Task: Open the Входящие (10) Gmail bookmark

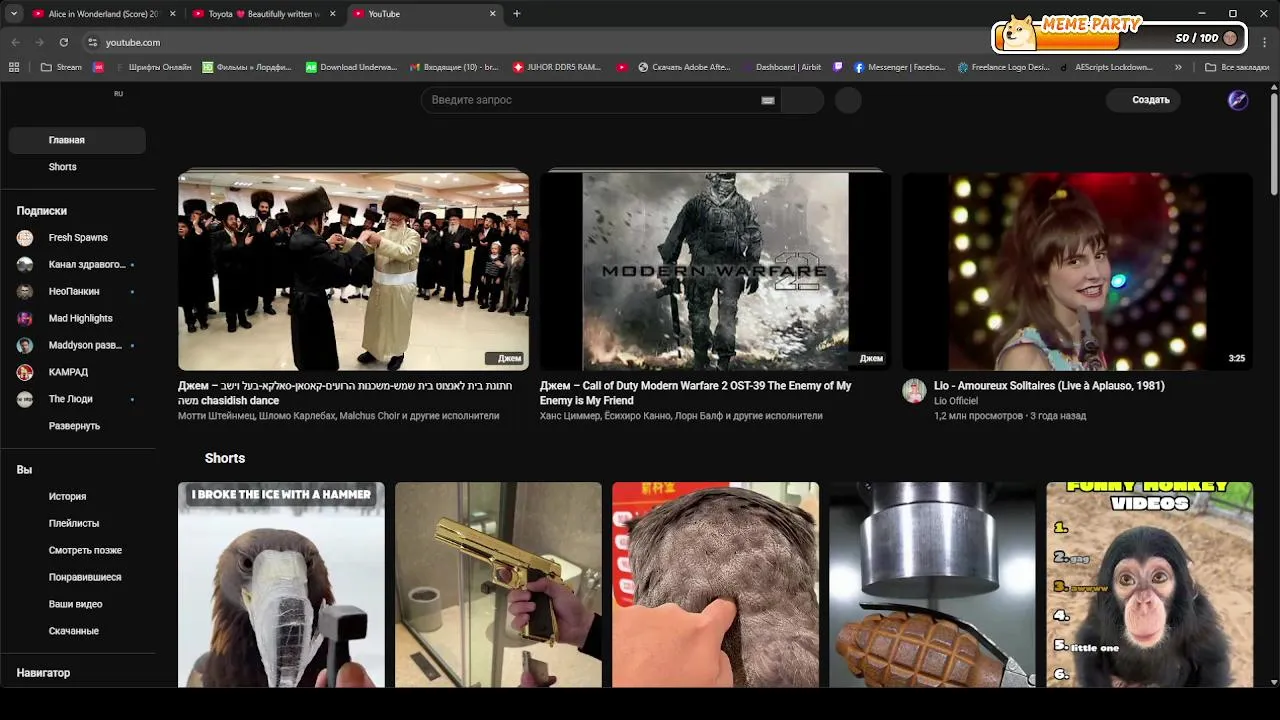Action: 454,67
